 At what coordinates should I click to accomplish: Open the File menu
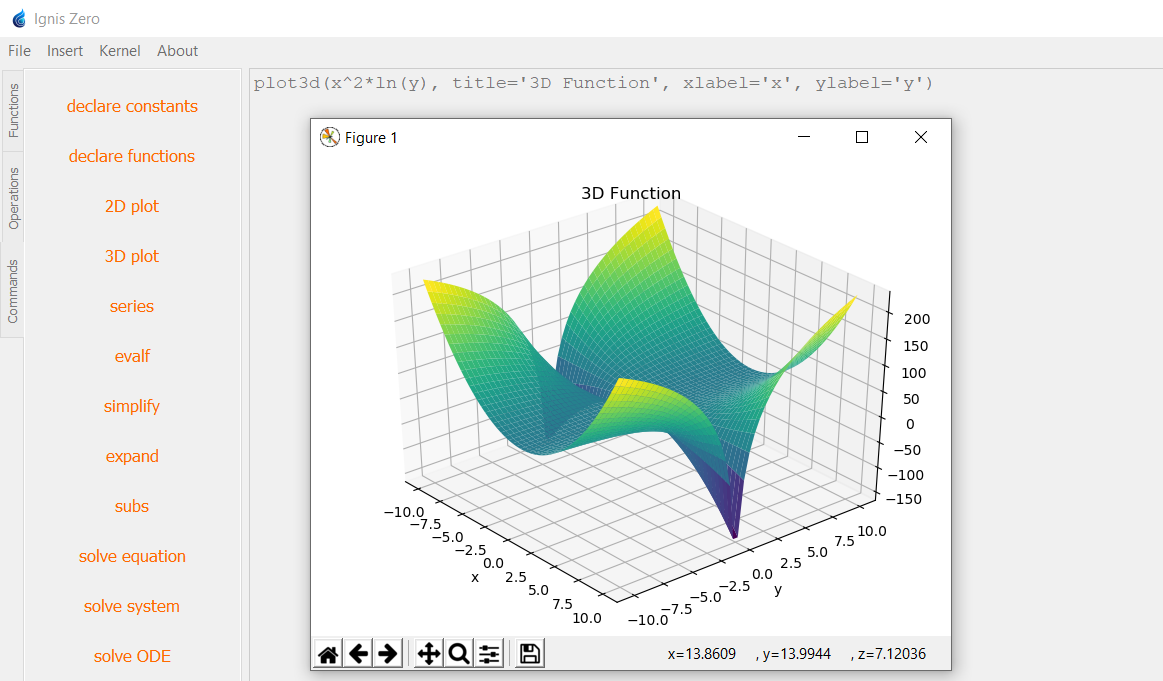coord(19,51)
